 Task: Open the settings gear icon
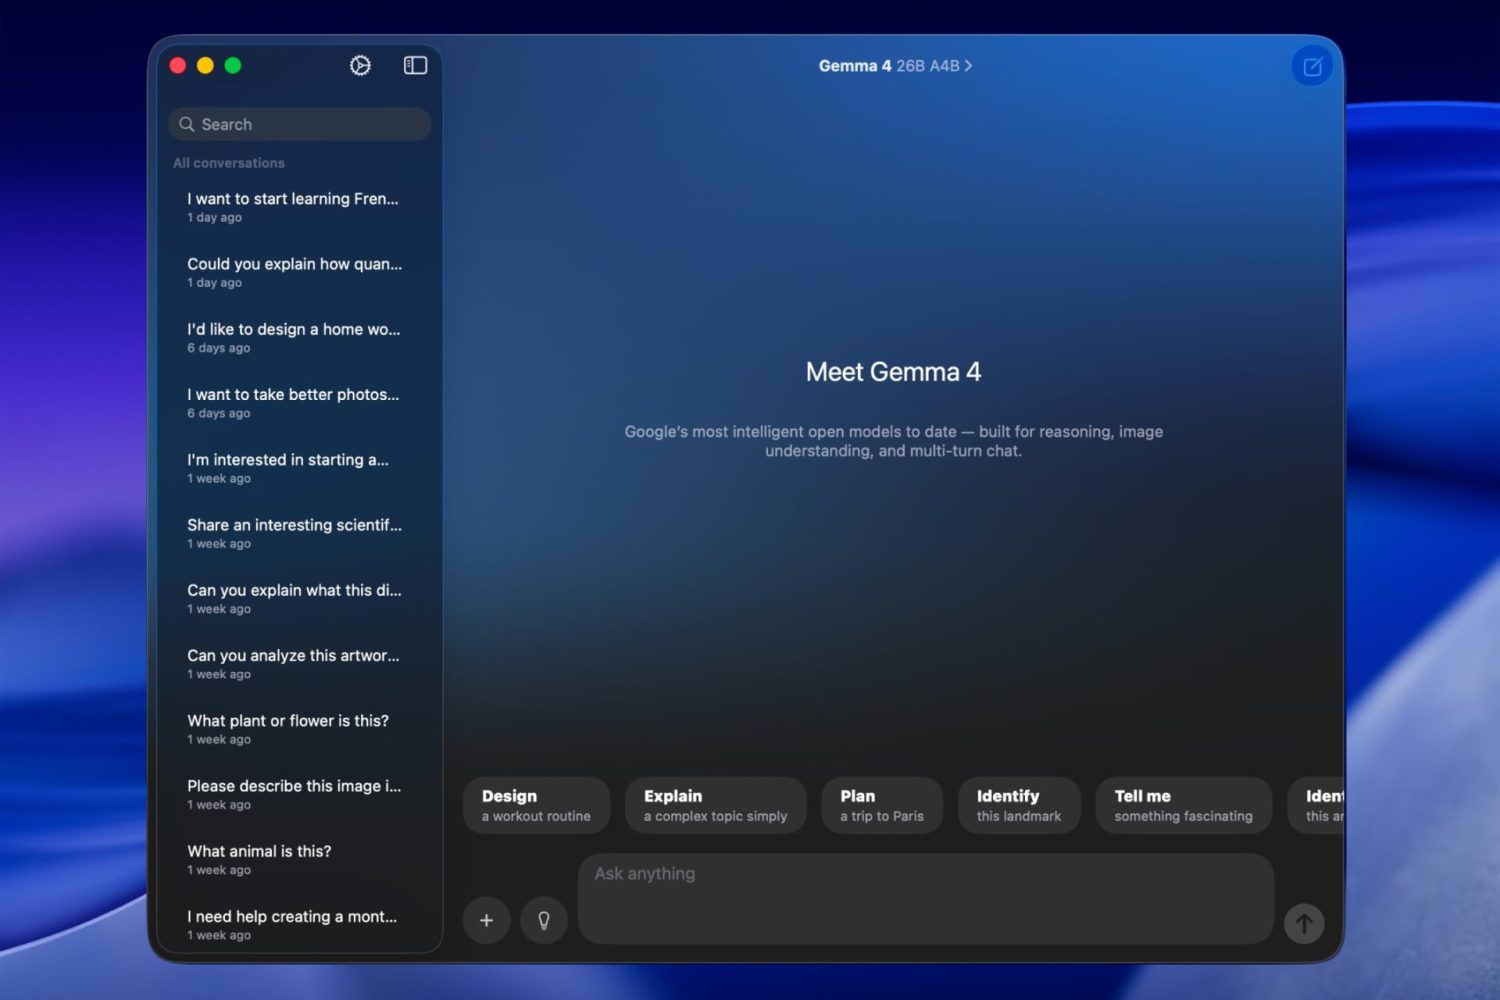click(360, 65)
